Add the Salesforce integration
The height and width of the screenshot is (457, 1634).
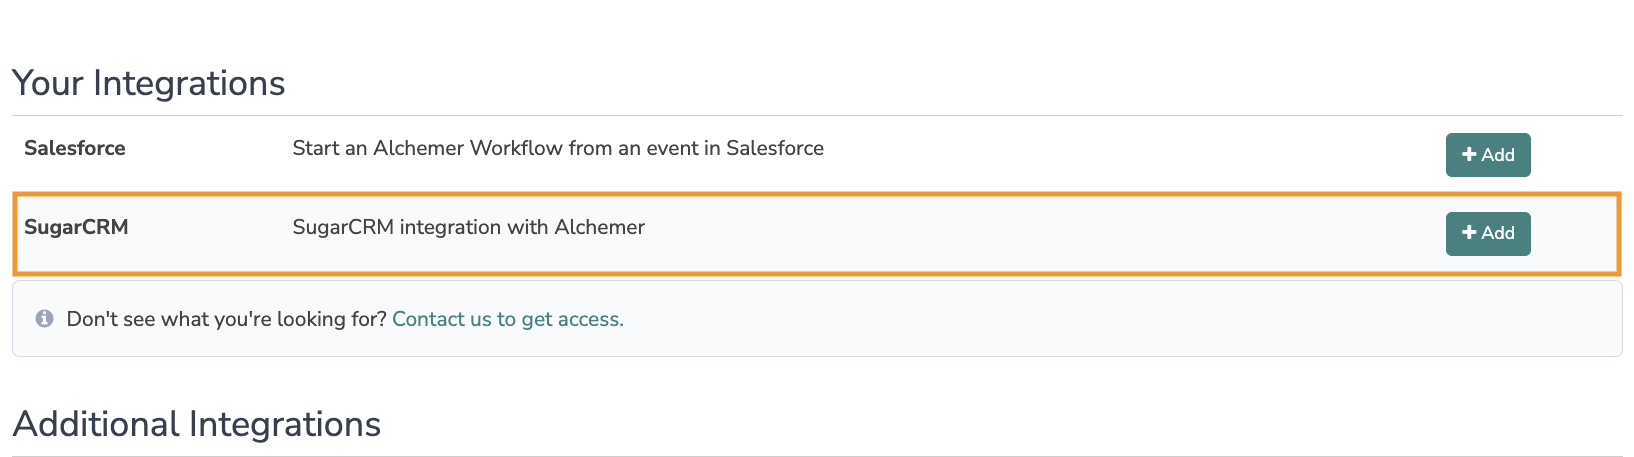(1488, 155)
